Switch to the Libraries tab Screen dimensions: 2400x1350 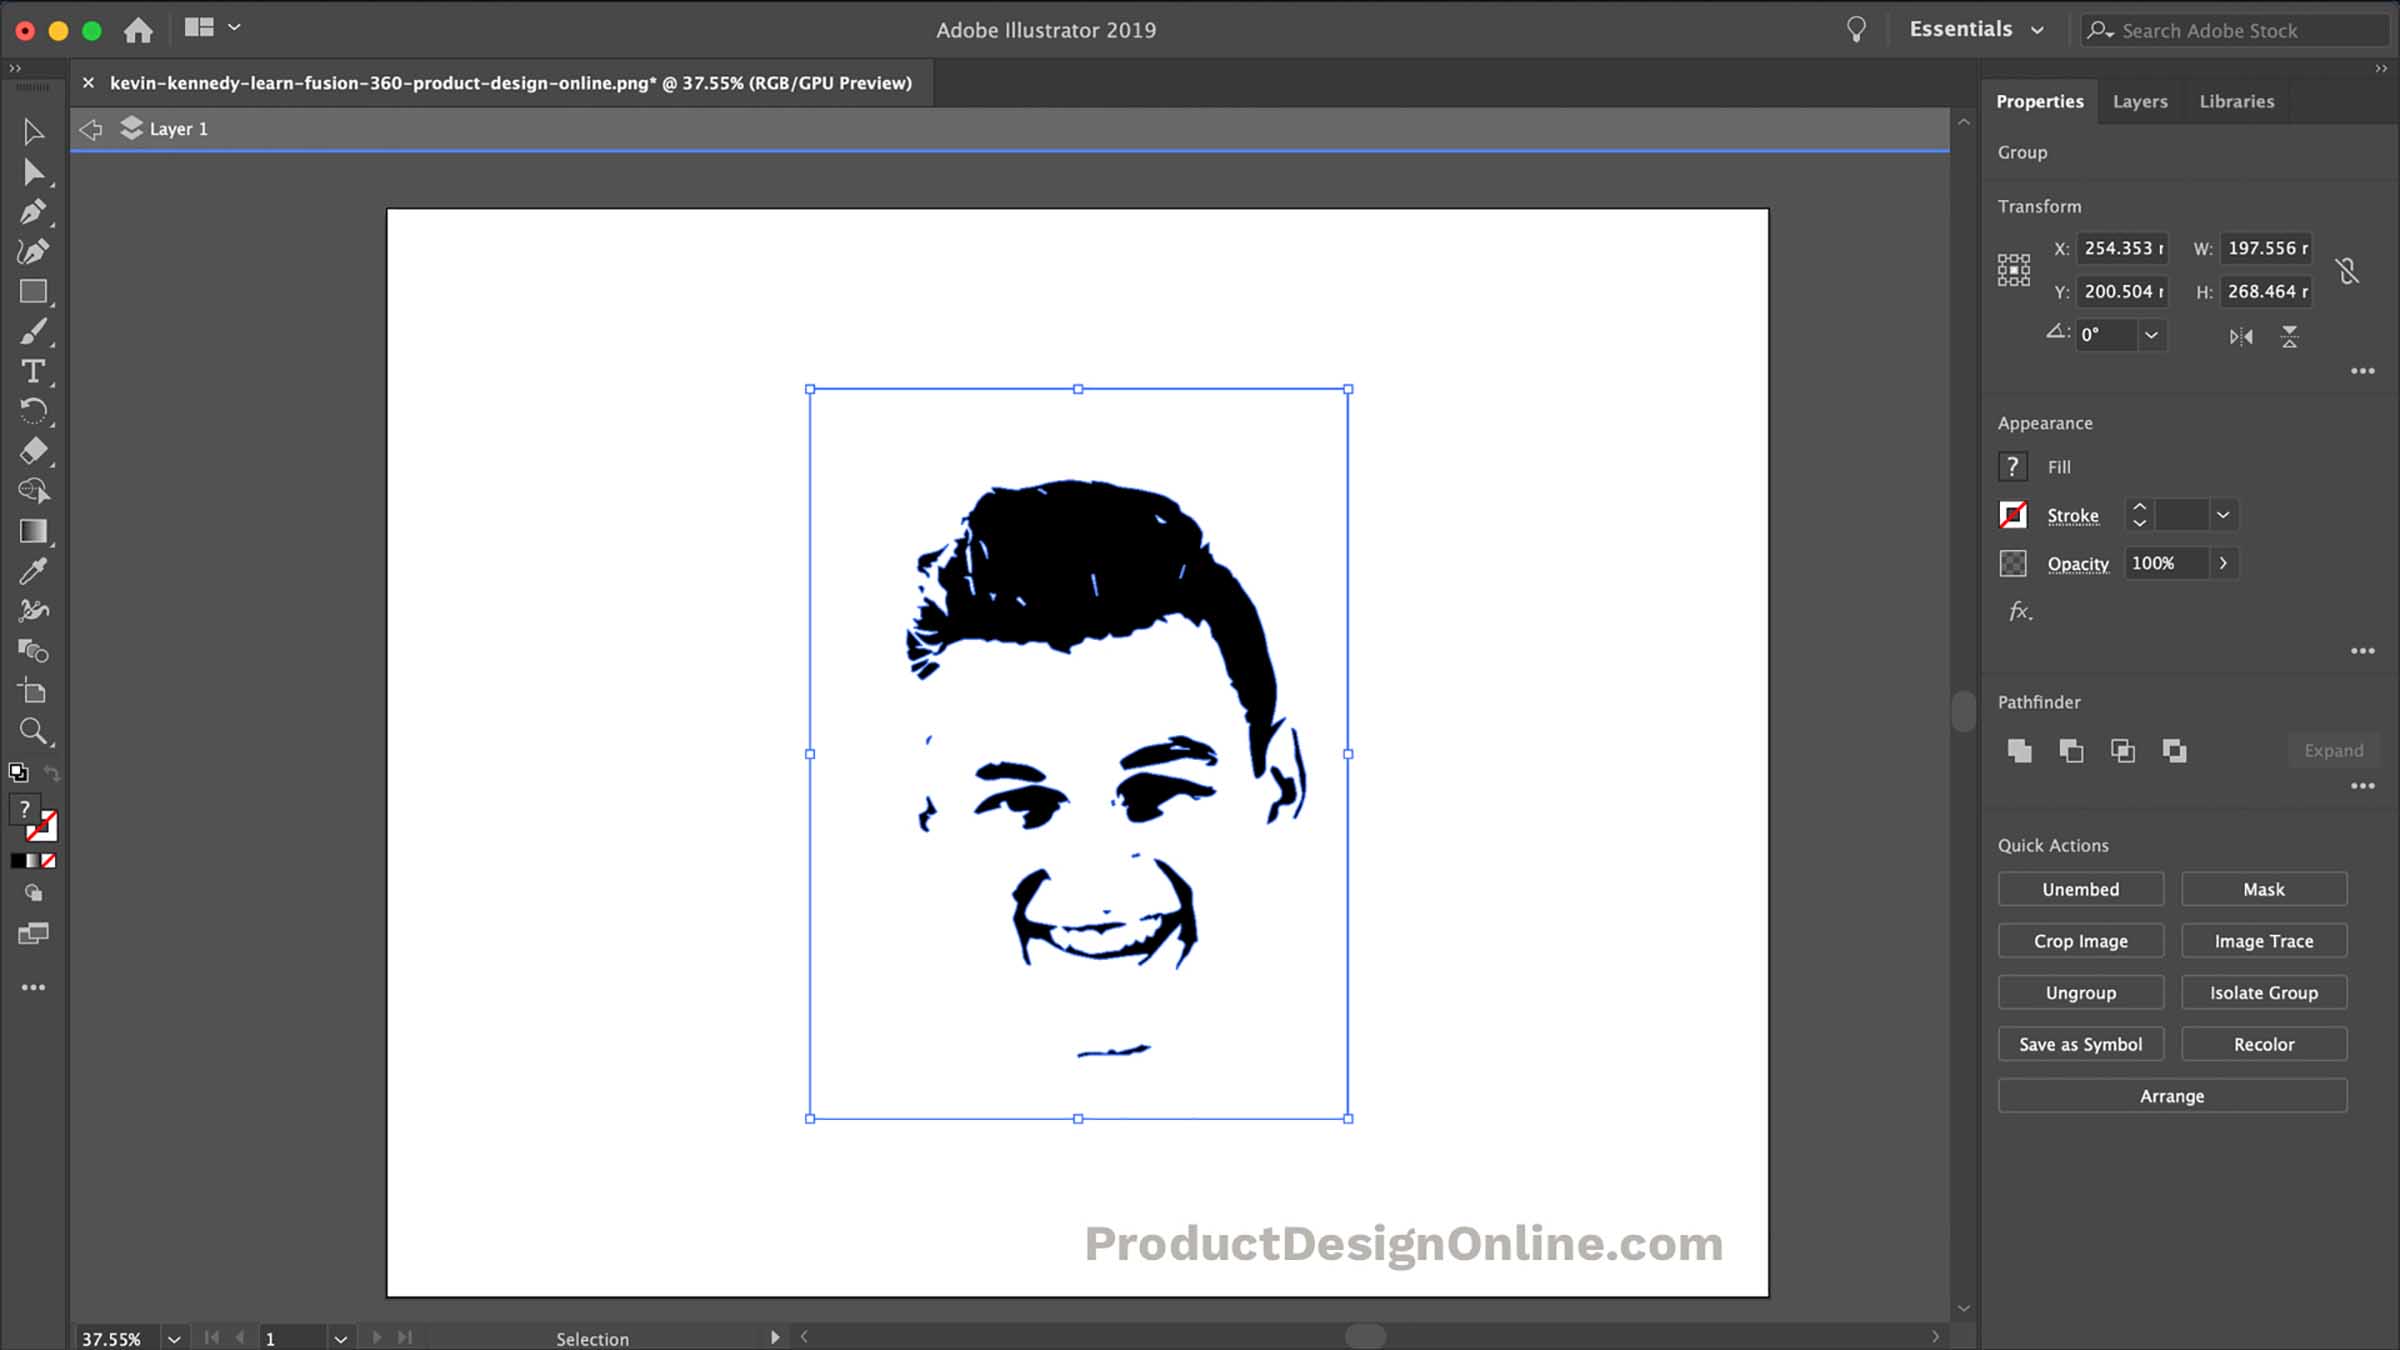(x=2235, y=101)
